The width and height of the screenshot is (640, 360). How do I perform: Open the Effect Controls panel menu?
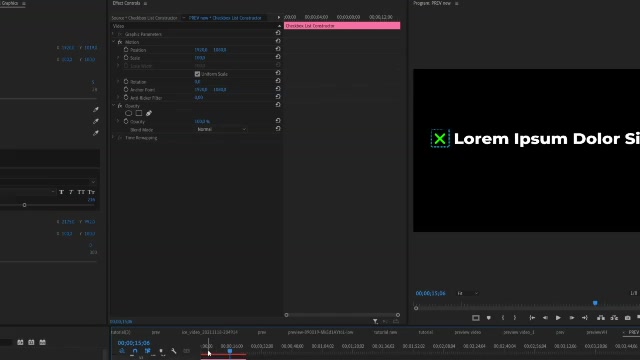[x=145, y=3]
